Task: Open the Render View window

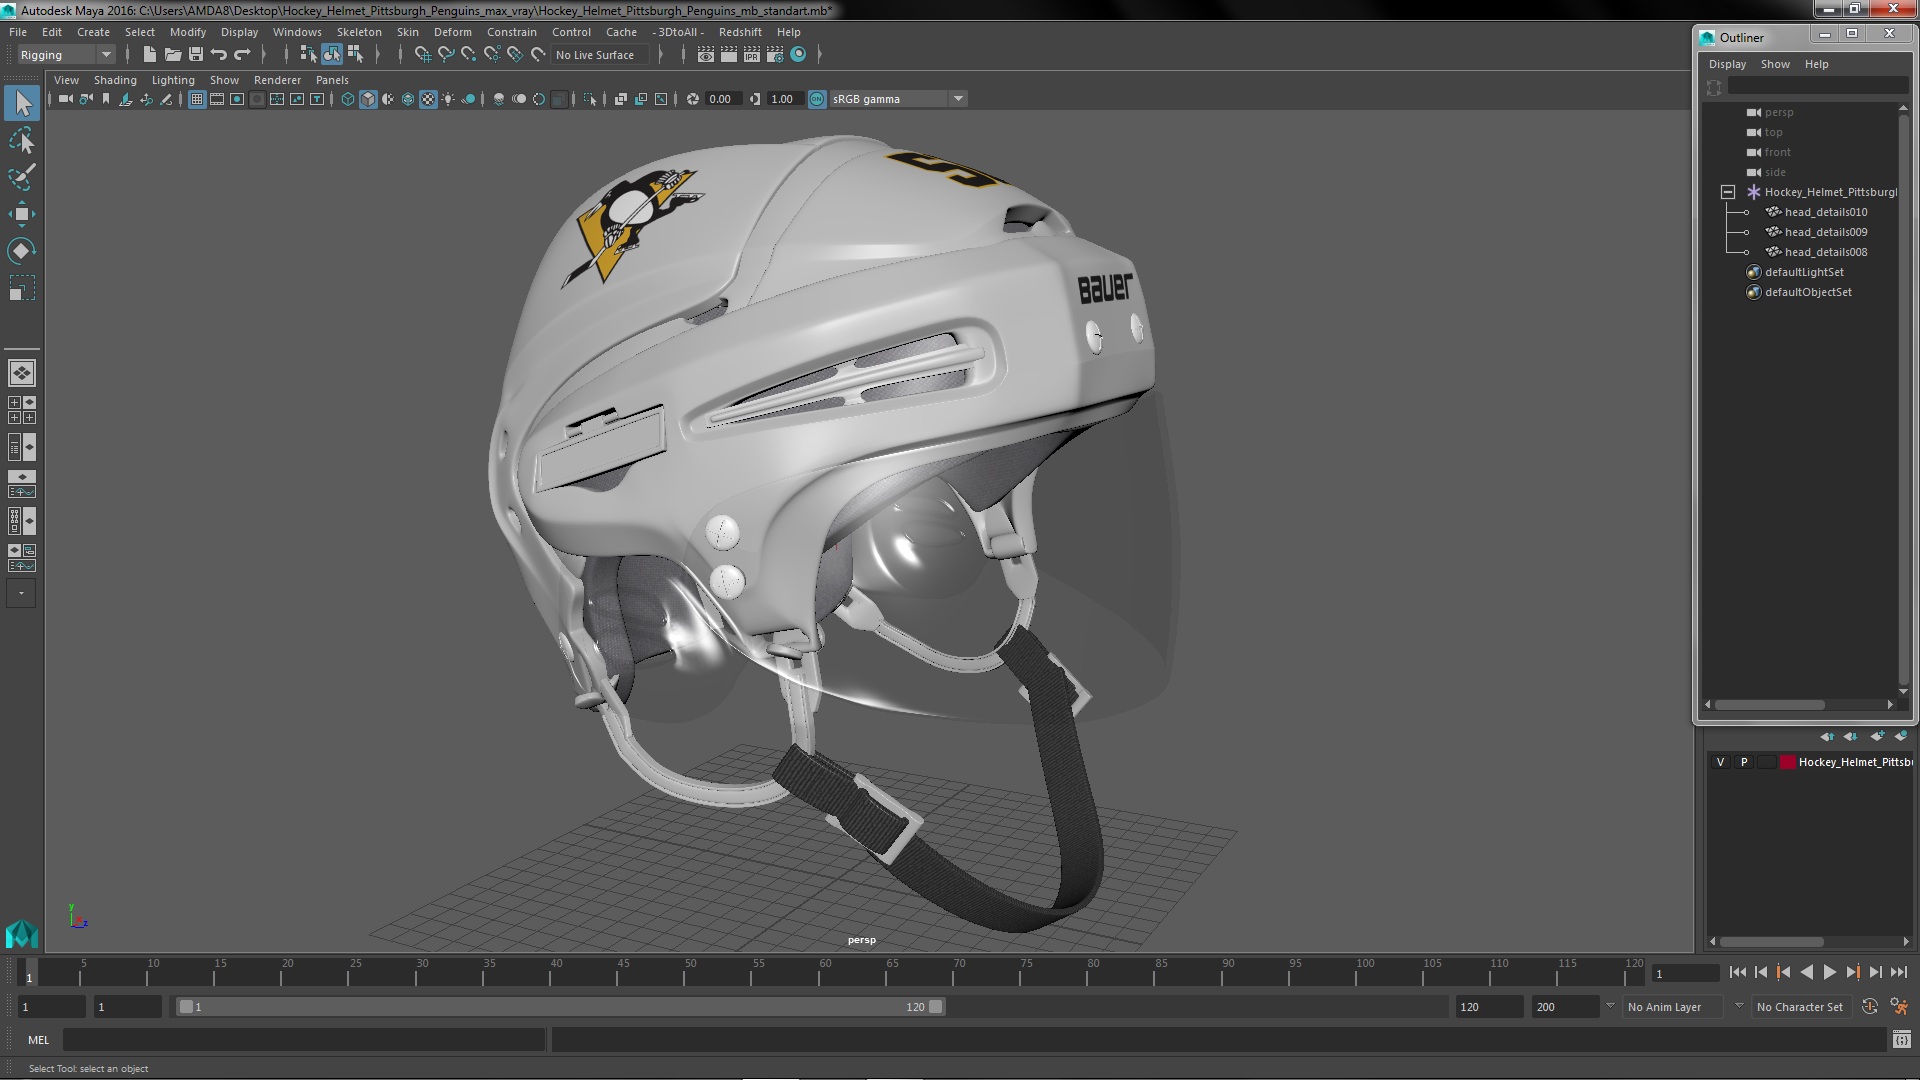Action: coord(706,54)
